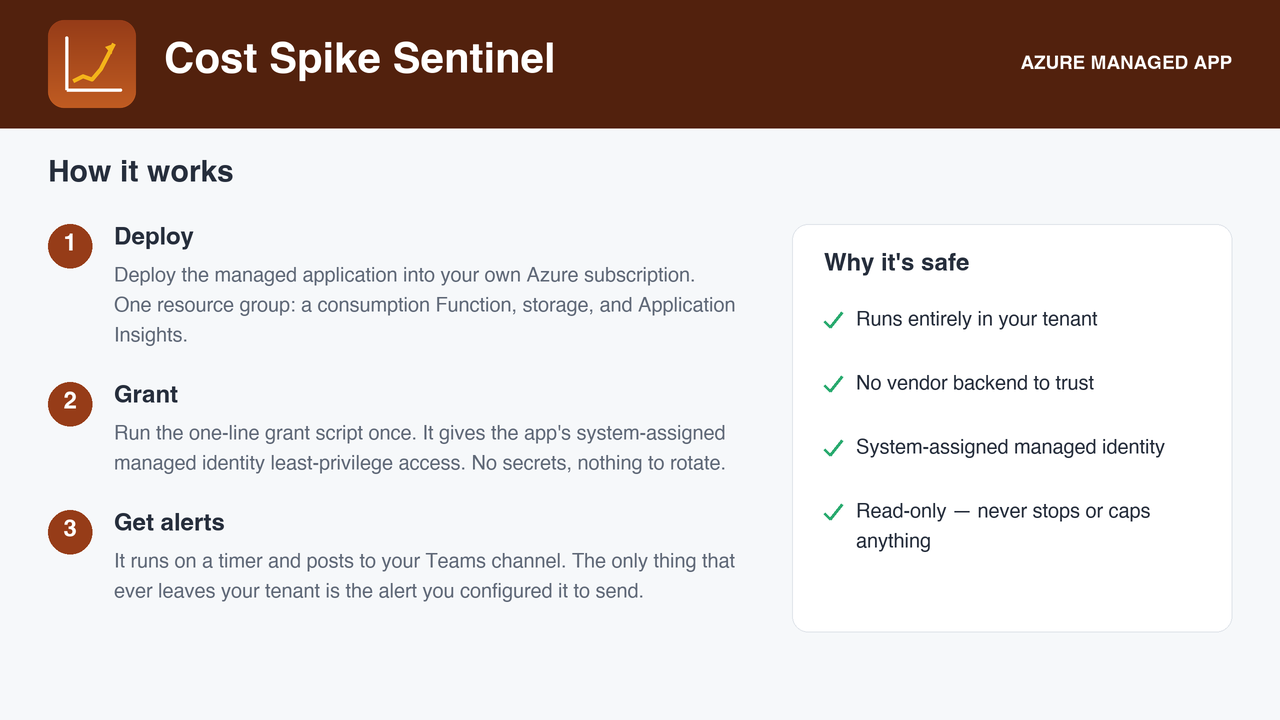Click the "How it works" heading
The image size is (1280, 720).
pyautogui.click(x=141, y=172)
